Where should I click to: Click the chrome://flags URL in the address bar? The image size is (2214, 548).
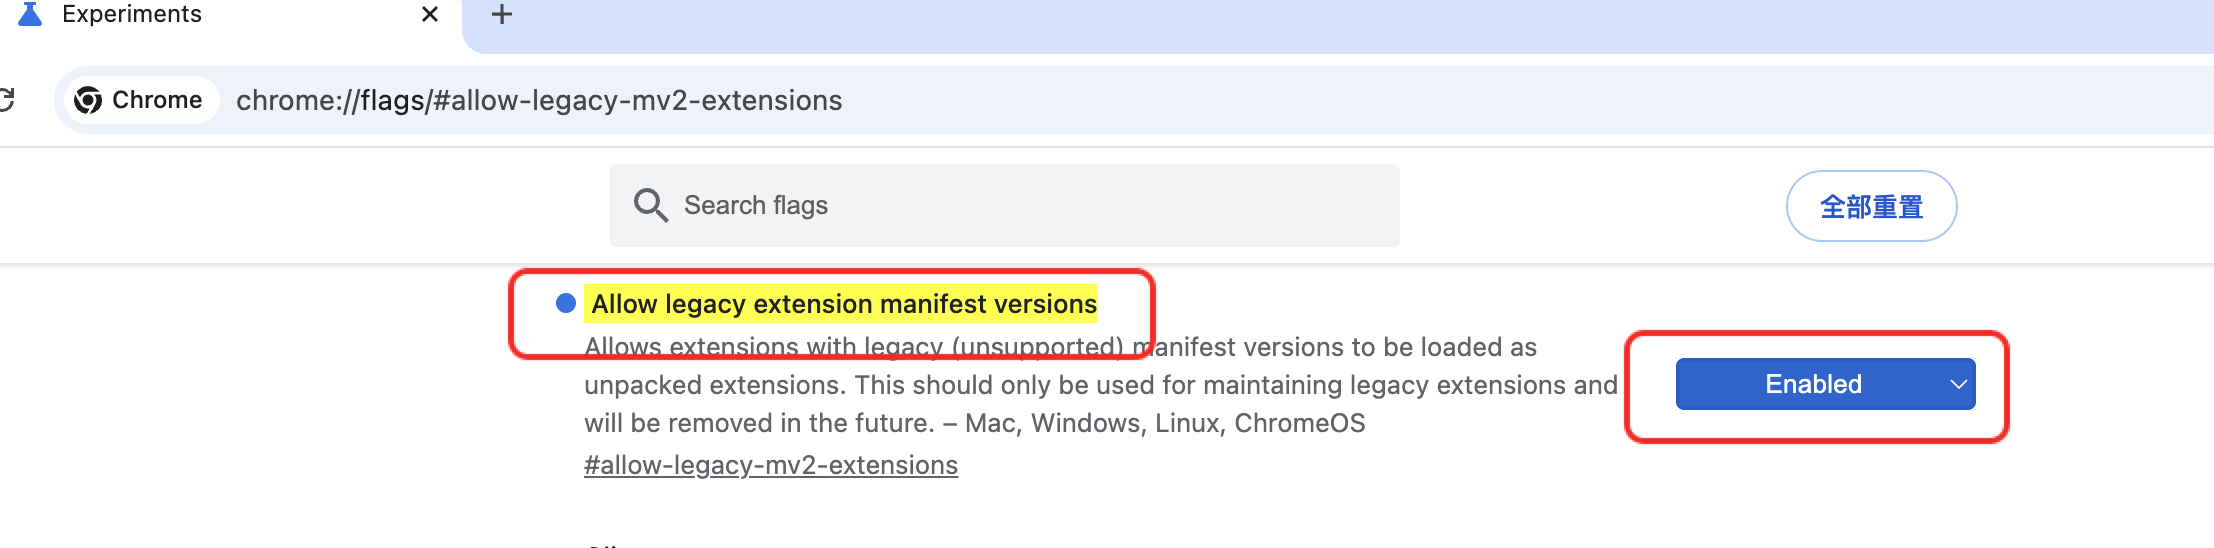[539, 100]
